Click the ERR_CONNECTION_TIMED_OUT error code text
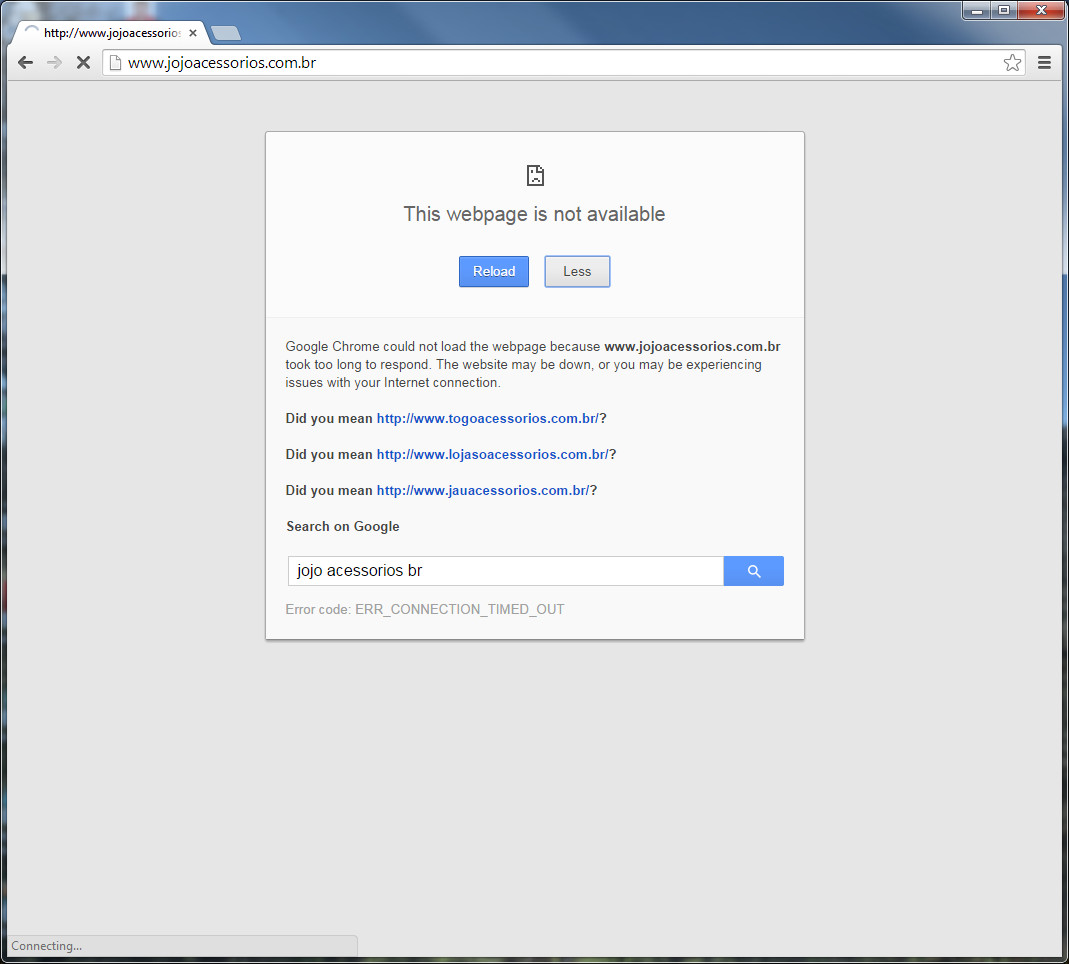1069x964 pixels. pyautogui.click(x=460, y=609)
